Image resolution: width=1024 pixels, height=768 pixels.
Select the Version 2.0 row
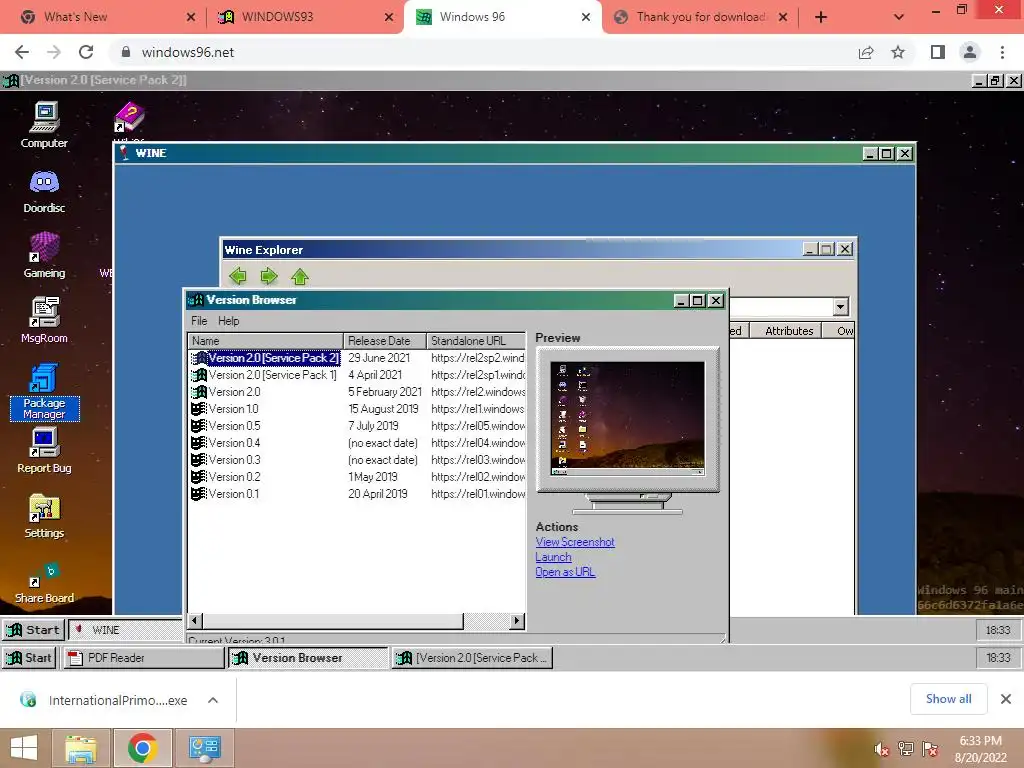[357, 392]
